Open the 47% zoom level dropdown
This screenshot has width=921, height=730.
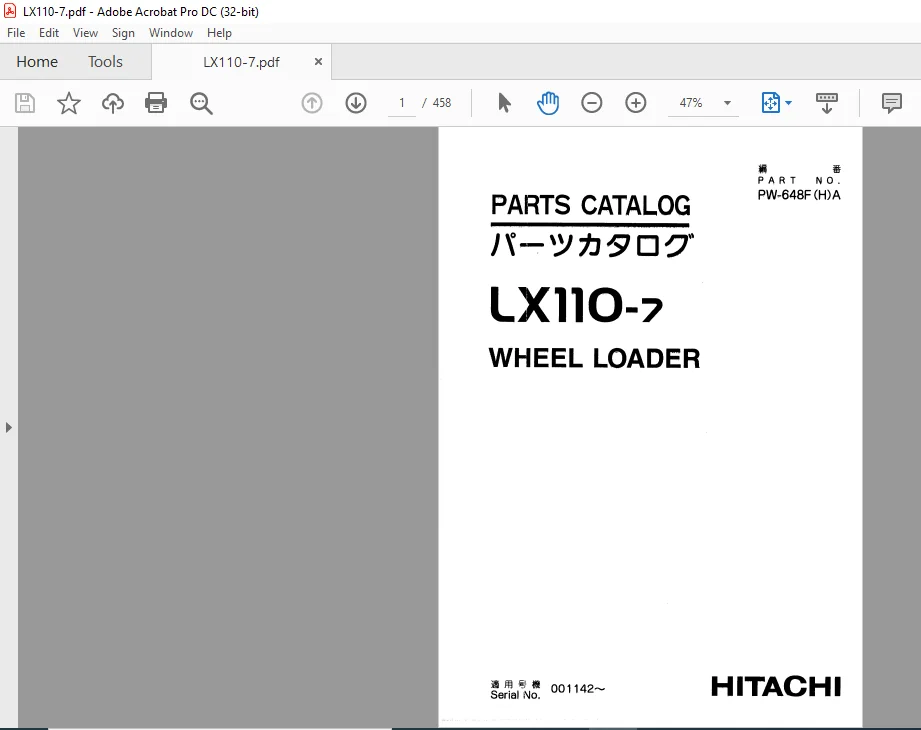[727, 103]
